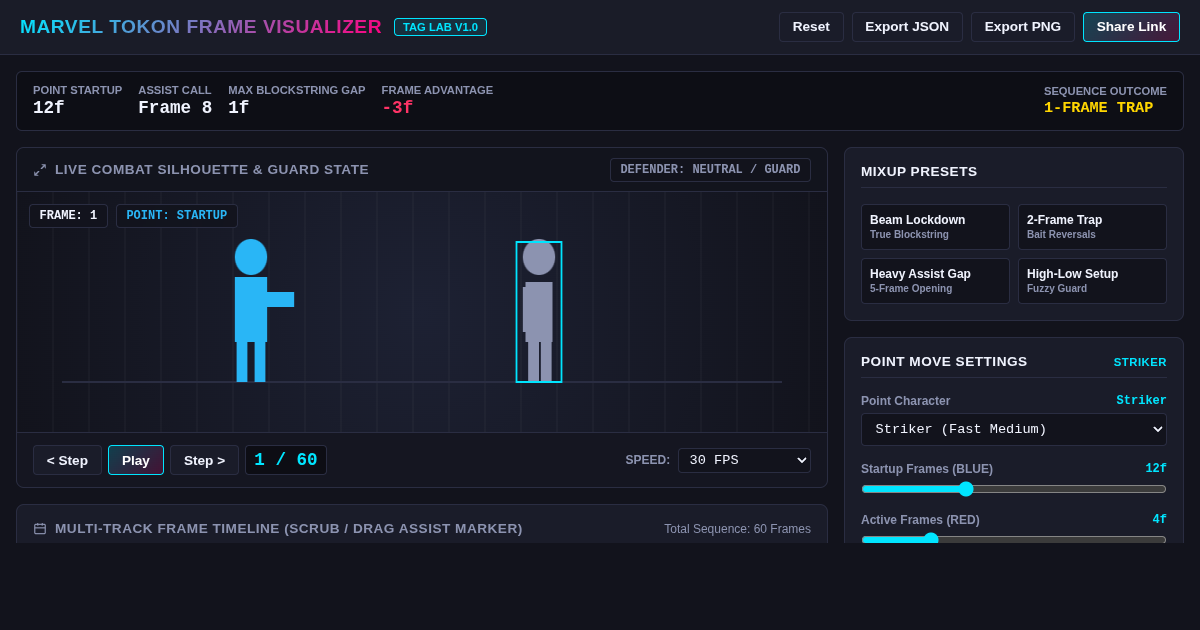This screenshot has height=630, width=1200.
Task: Click the Frame Advantage value -3f
Action: point(397,108)
